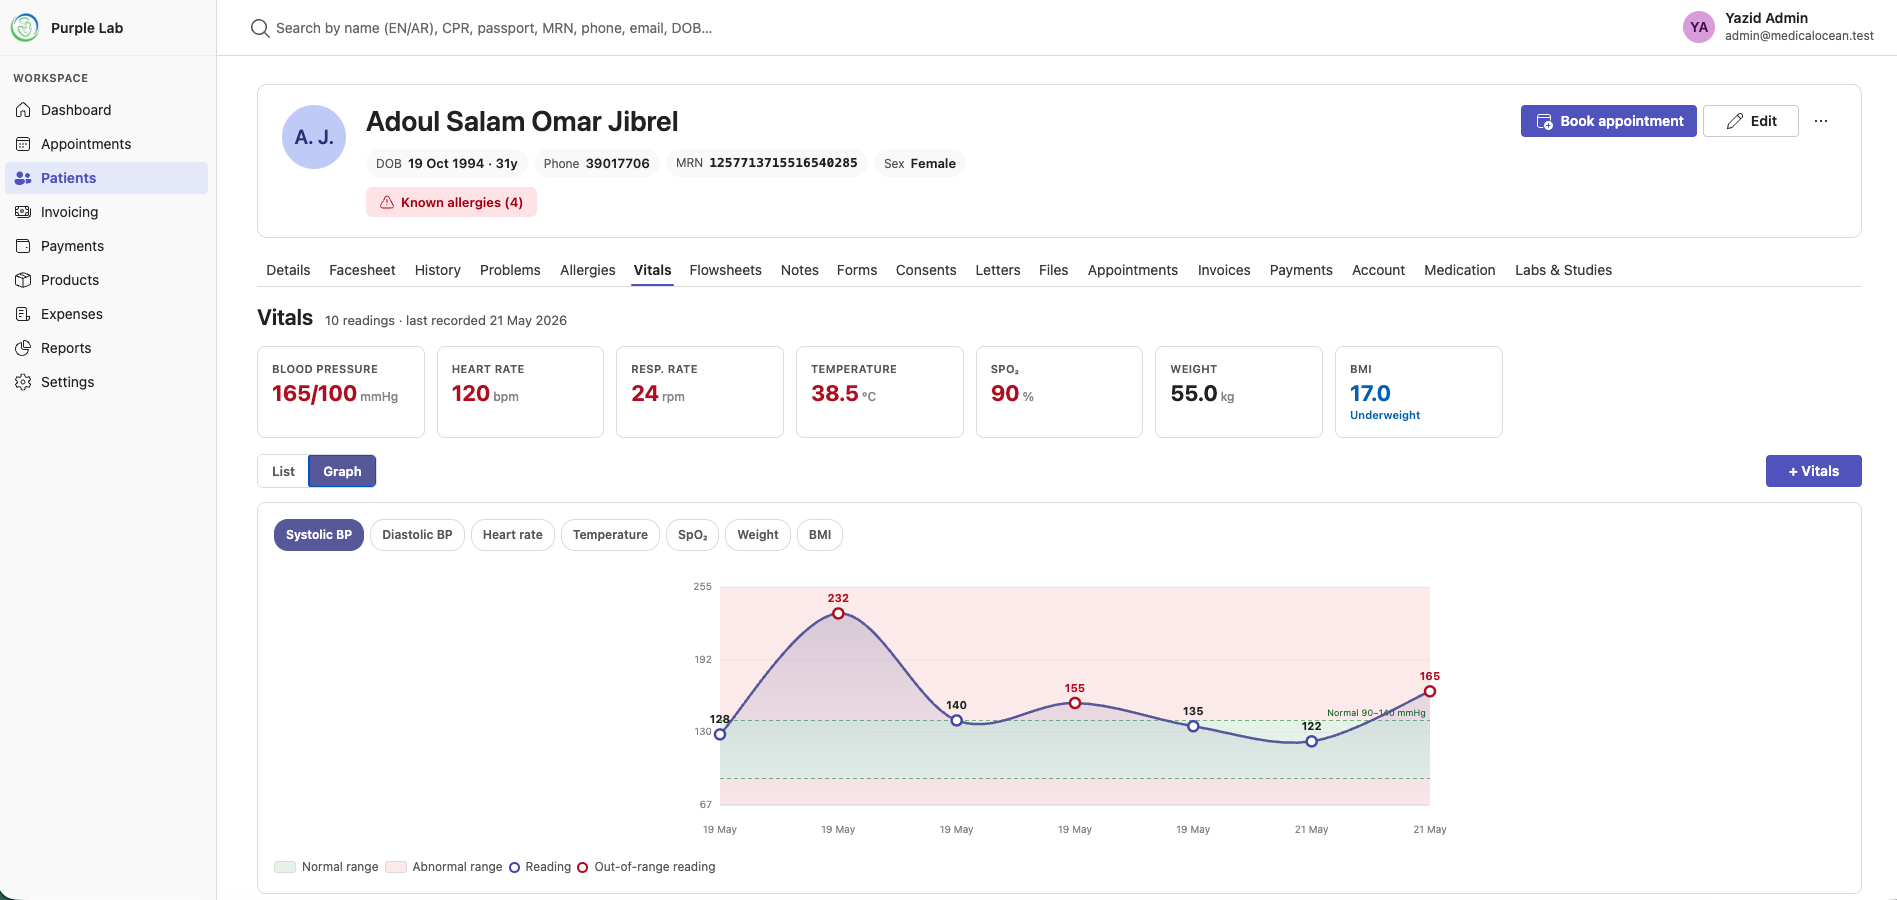This screenshot has width=1897, height=900.
Task: Click the 232 systolic reading point
Action: (x=838, y=613)
